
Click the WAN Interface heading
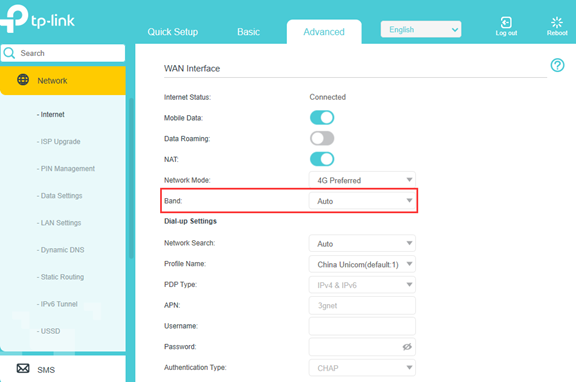tap(192, 69)
